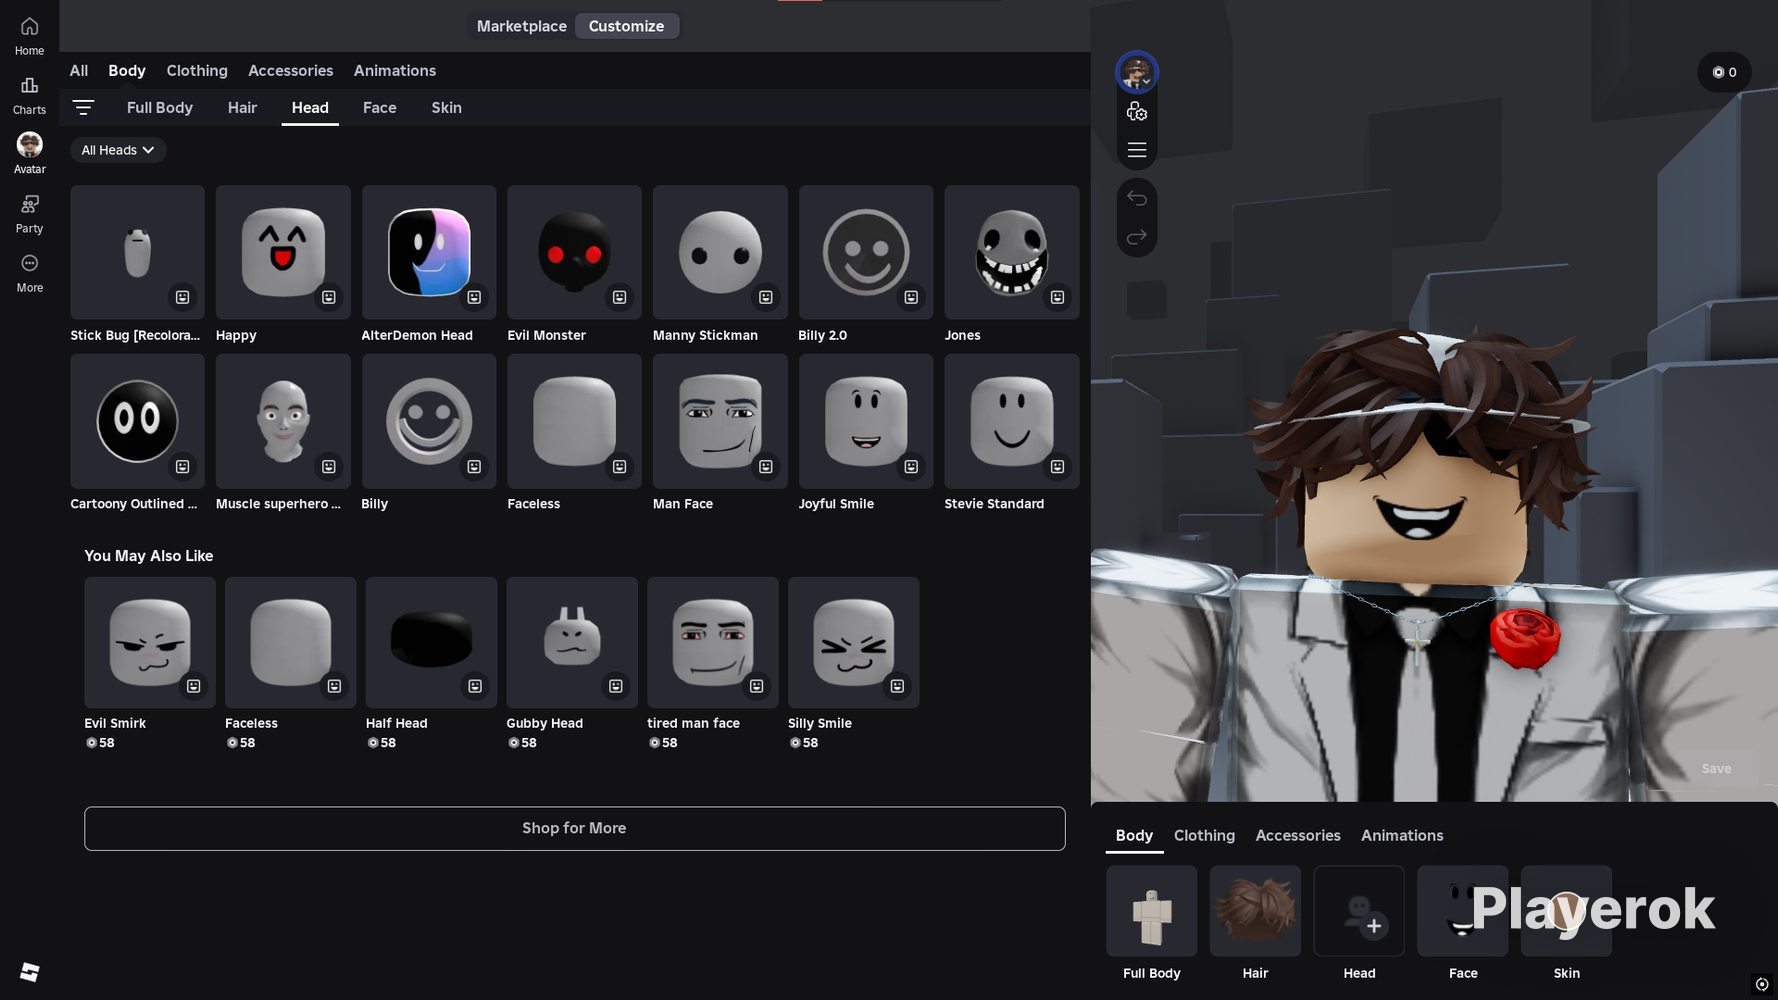Switch to the Marketplace tab
Viewport: 1778px width, 1000px height.
521,26
